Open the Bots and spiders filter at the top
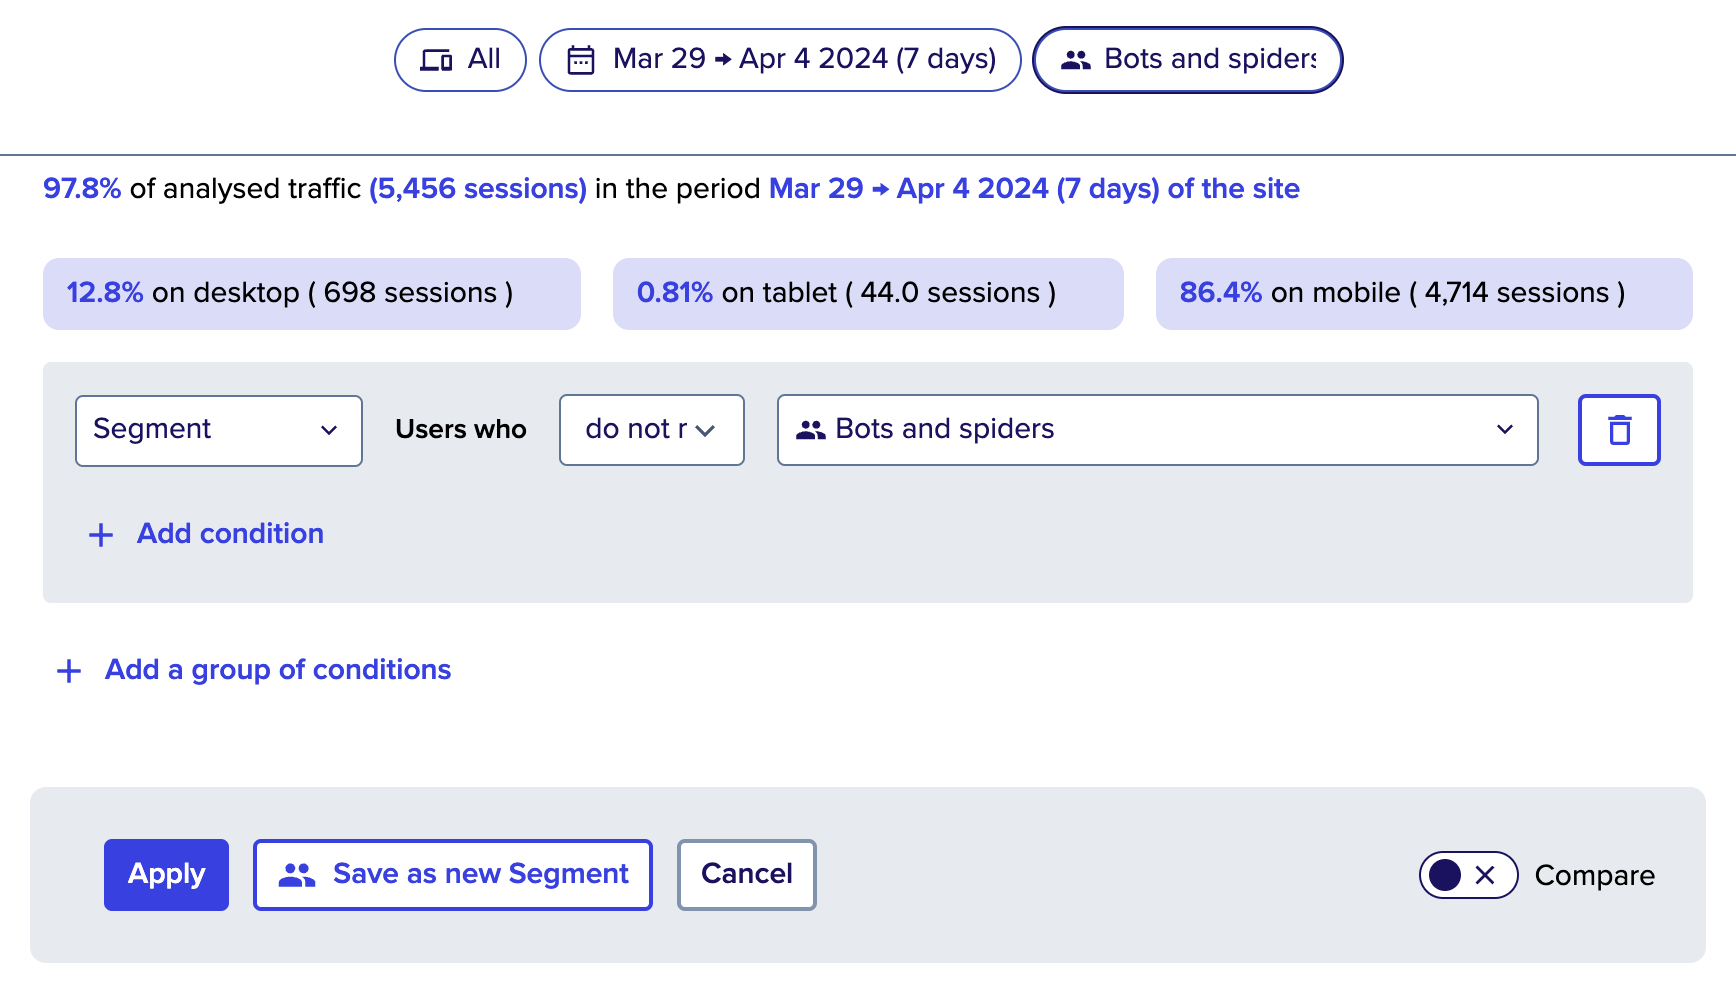Screen dimensions: 1736x990 point(1187,59)
